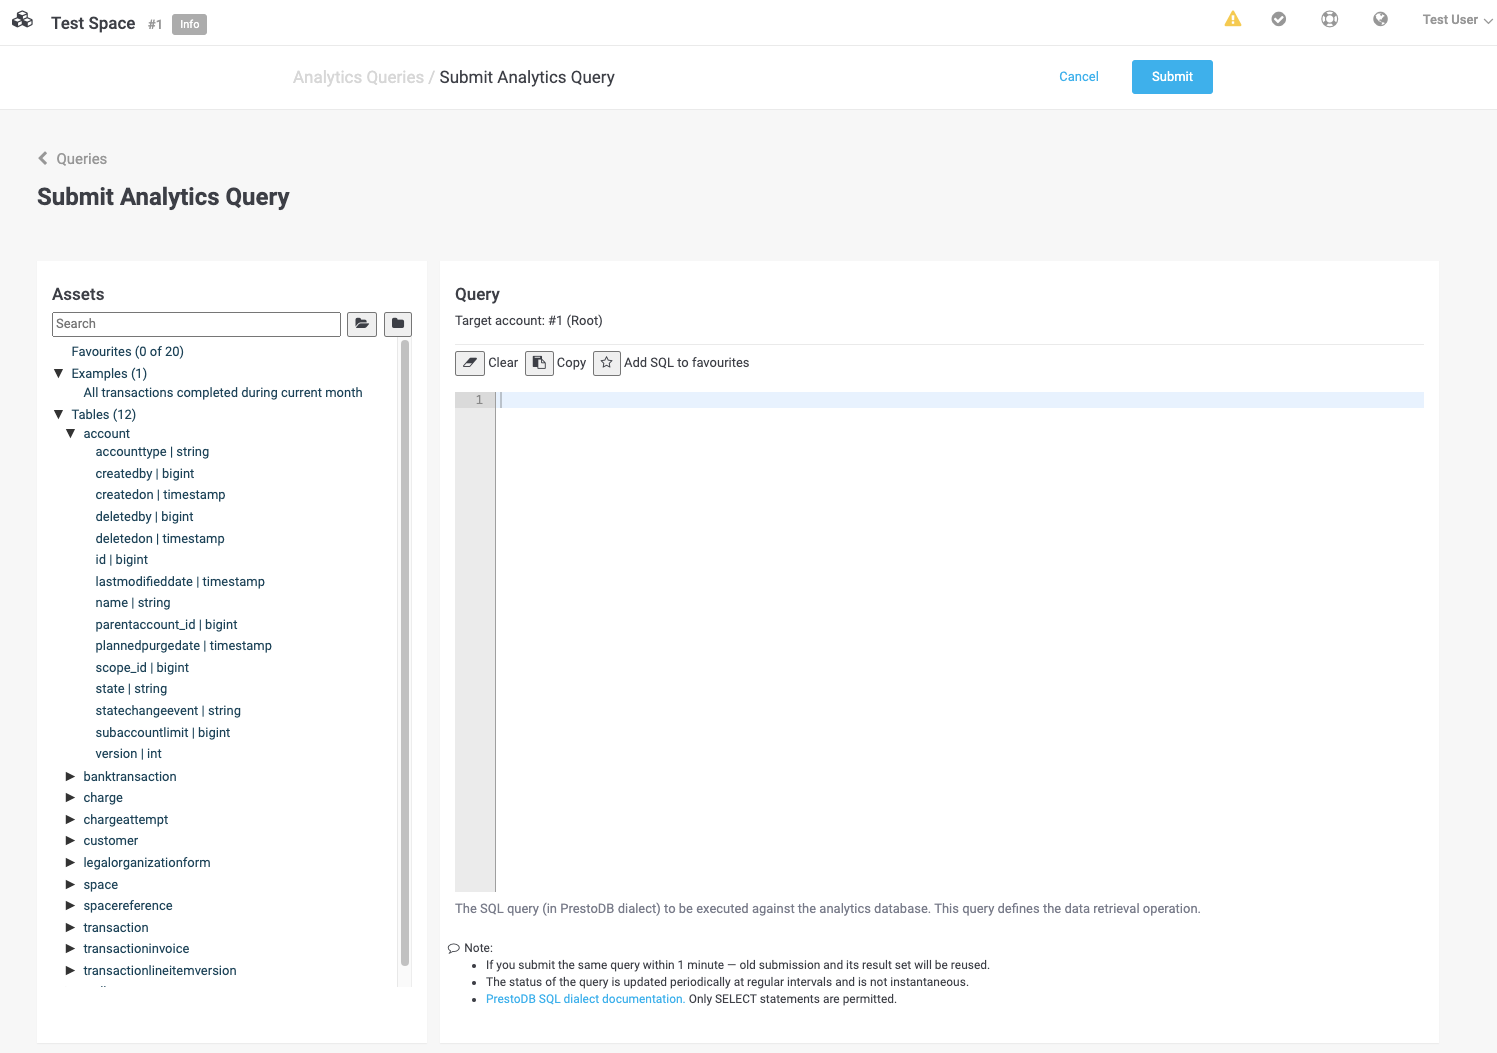Click the globe language icon
This screenshot has width=1497, height=1053.
(x=1380, y=19)
